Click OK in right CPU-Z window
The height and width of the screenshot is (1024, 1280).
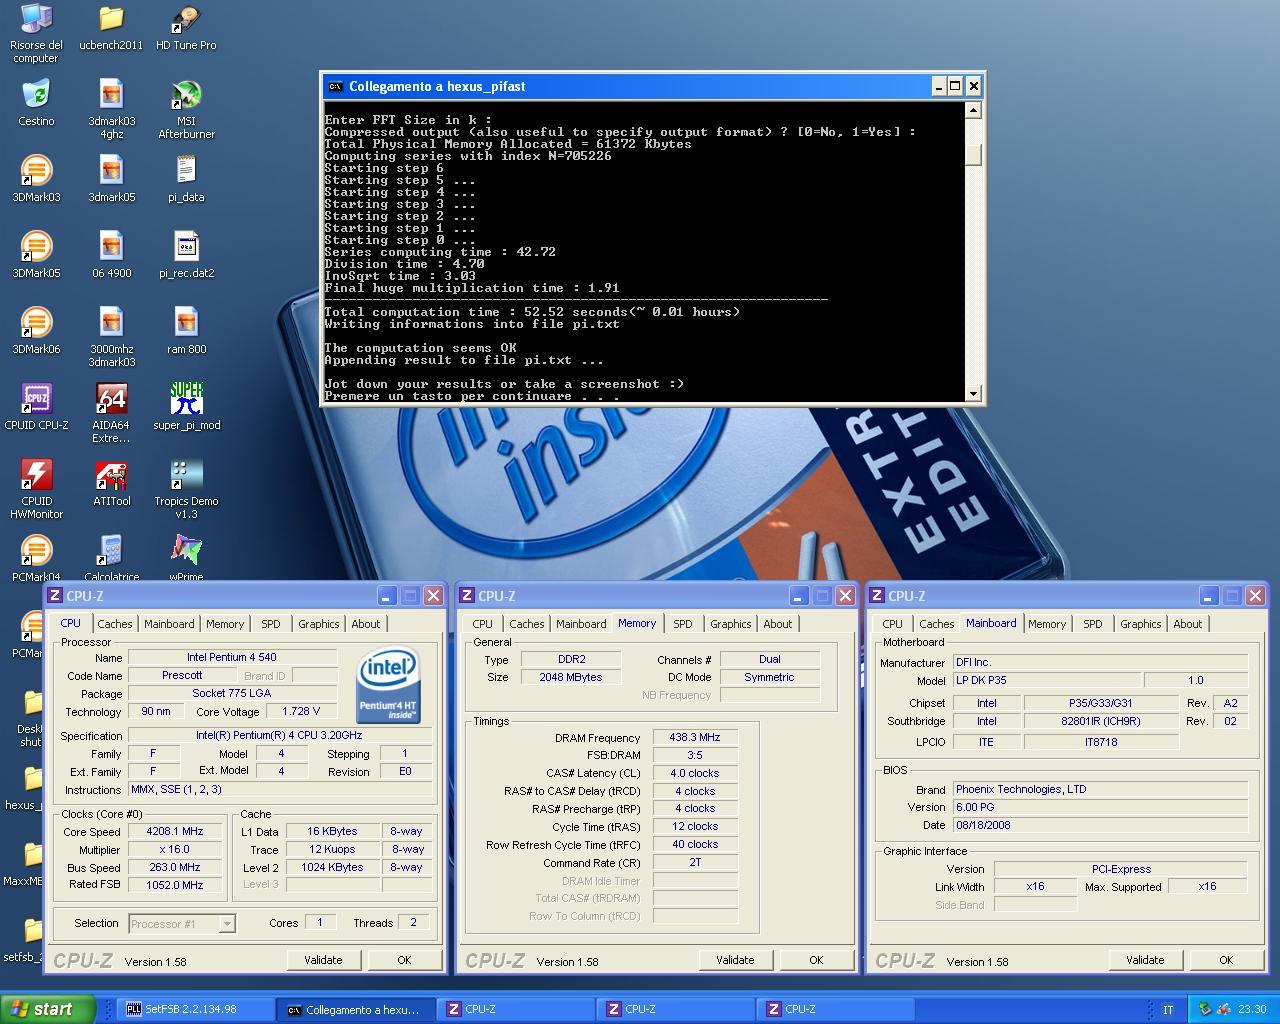[x=1226, y=960]
